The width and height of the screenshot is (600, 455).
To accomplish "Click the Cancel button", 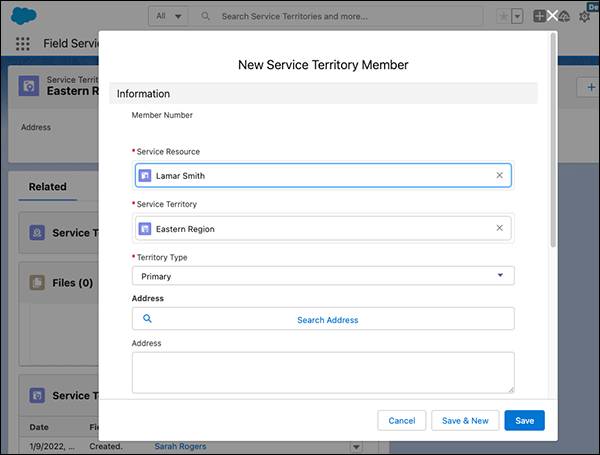I will tap(401, 421).
